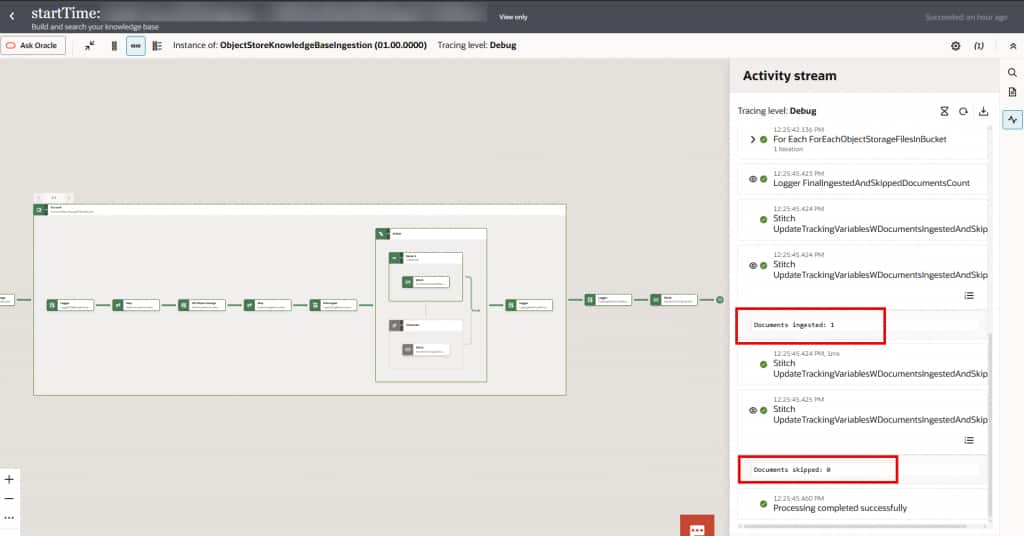Select the vertical layout icon
Image resolution: width=1024 pixels, height=536 pixels.
click(114, 46)
